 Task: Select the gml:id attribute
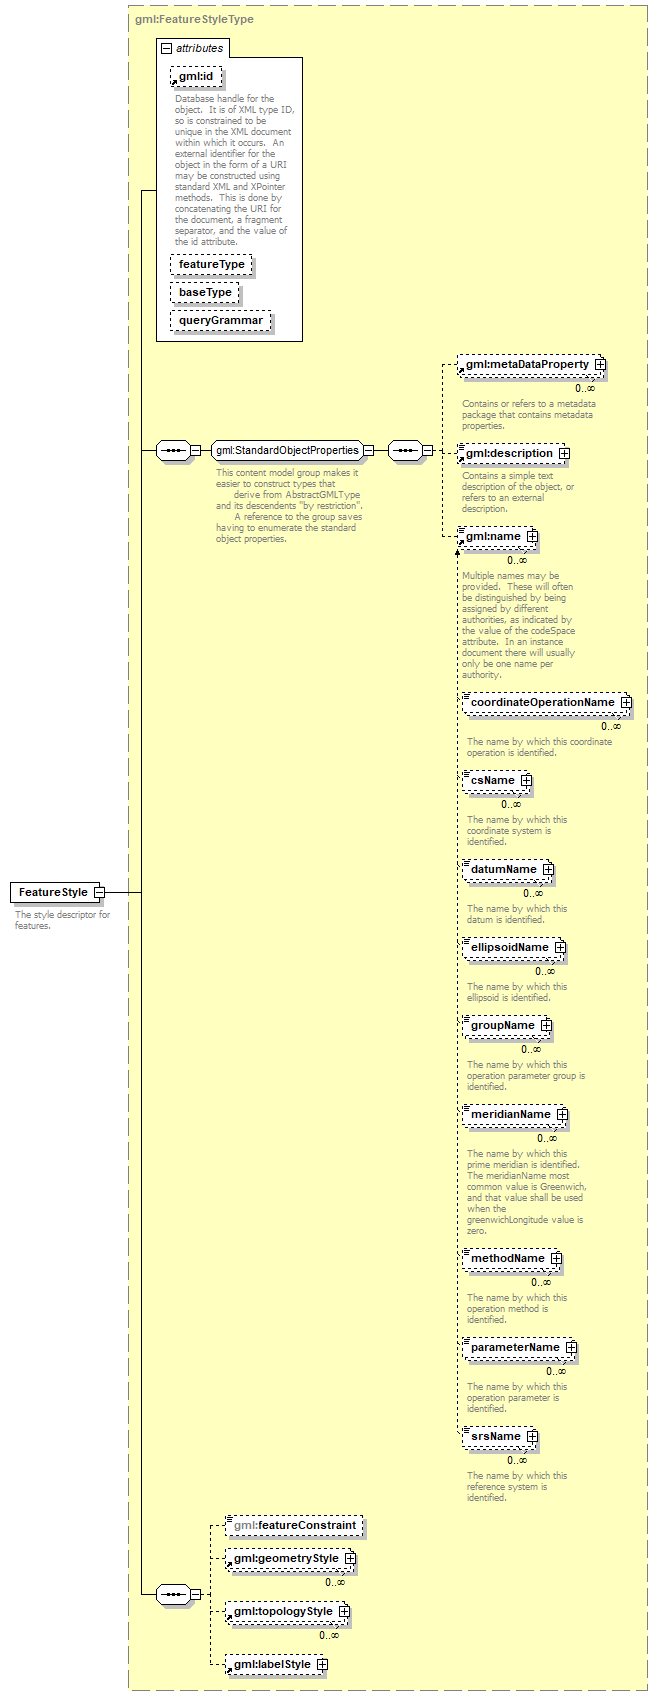pos(196,77)
